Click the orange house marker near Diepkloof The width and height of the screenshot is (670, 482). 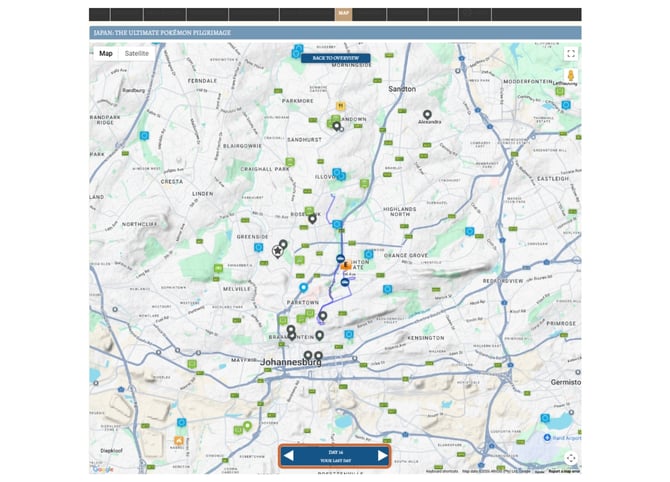179,441
